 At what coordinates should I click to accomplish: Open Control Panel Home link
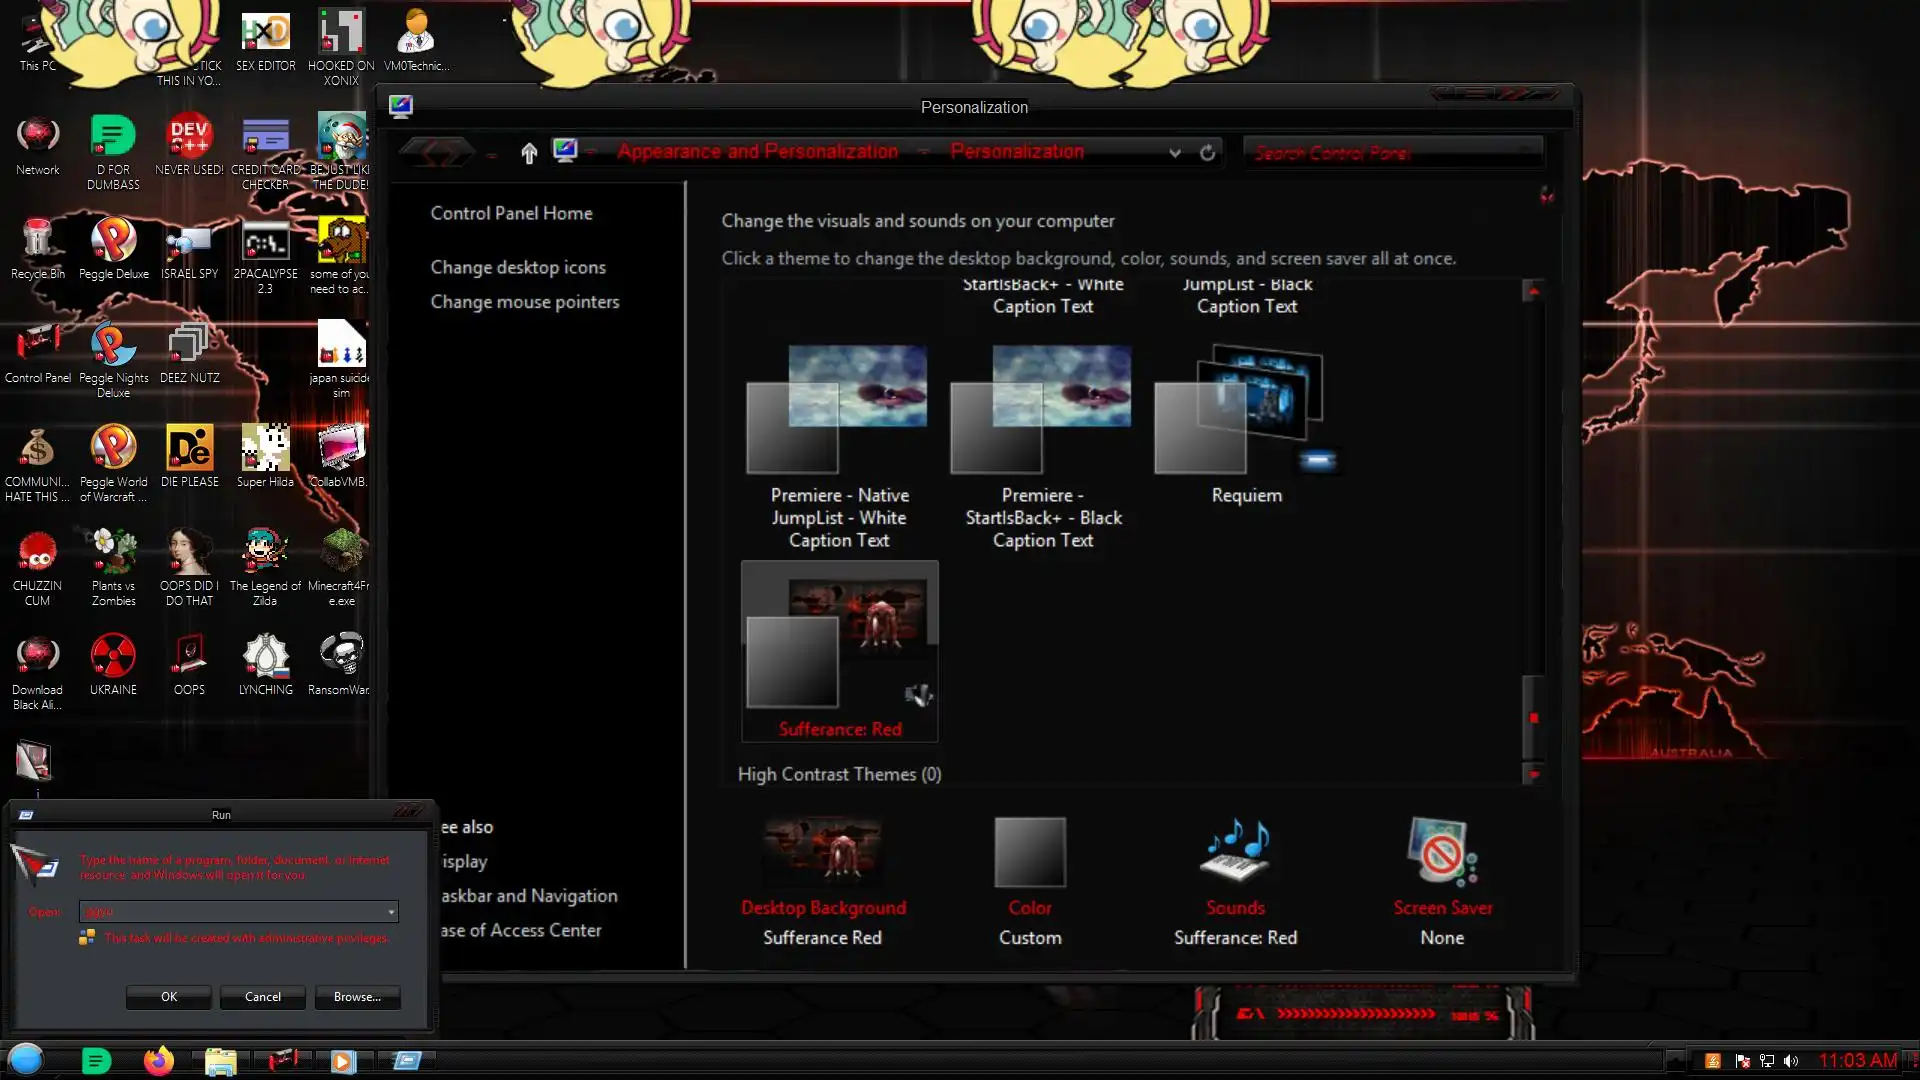(x=511, y=213)
